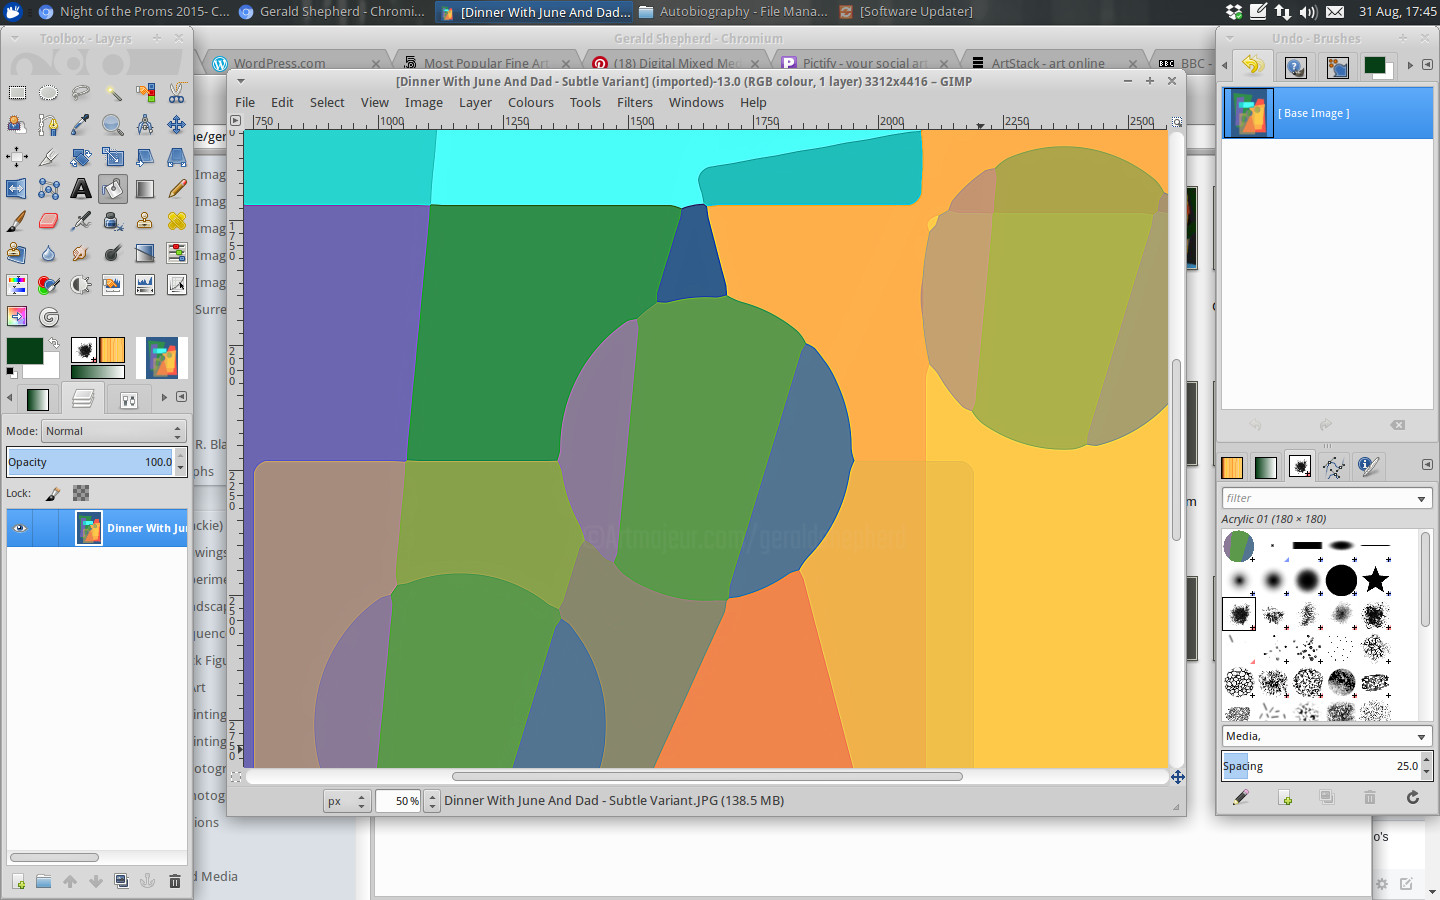This screenshot has height=900, width=1440.
Task: Expand the px unit dropdown
Action: (347, 801)
